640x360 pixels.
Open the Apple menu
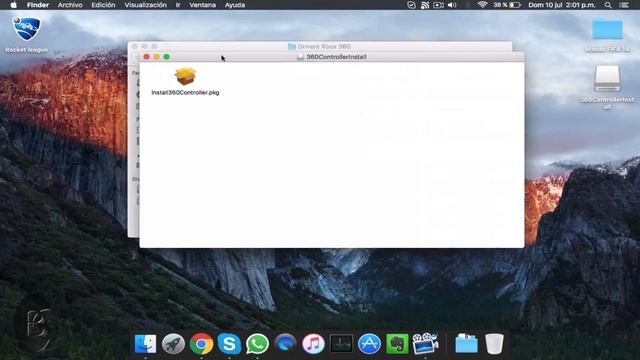(x=13, y=5)
